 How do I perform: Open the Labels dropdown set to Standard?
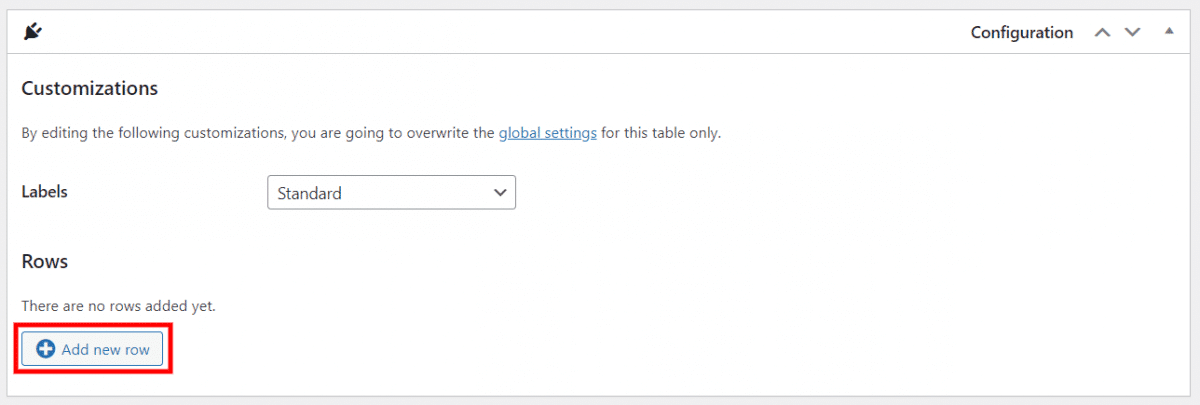(391, 193)
